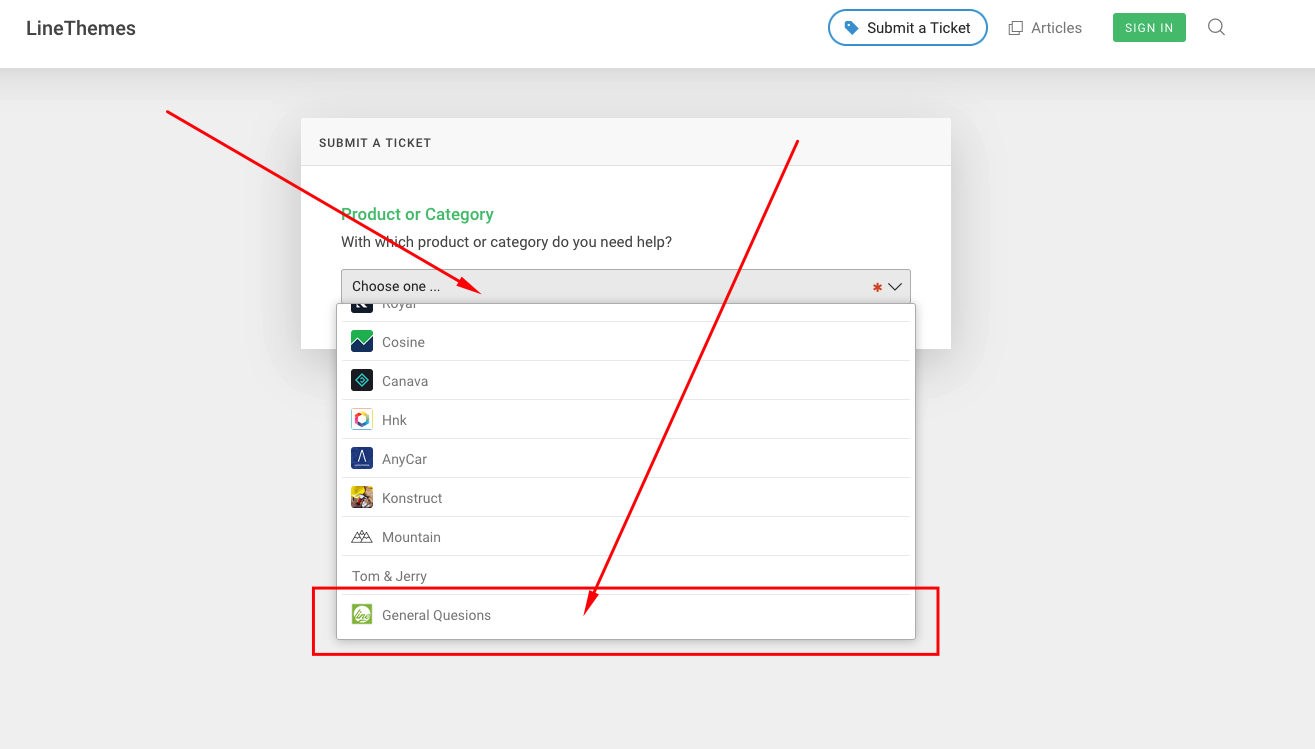1315x749 pixels.
Task: Choose Hnk from the dropdown list
Action: point(626,420)
